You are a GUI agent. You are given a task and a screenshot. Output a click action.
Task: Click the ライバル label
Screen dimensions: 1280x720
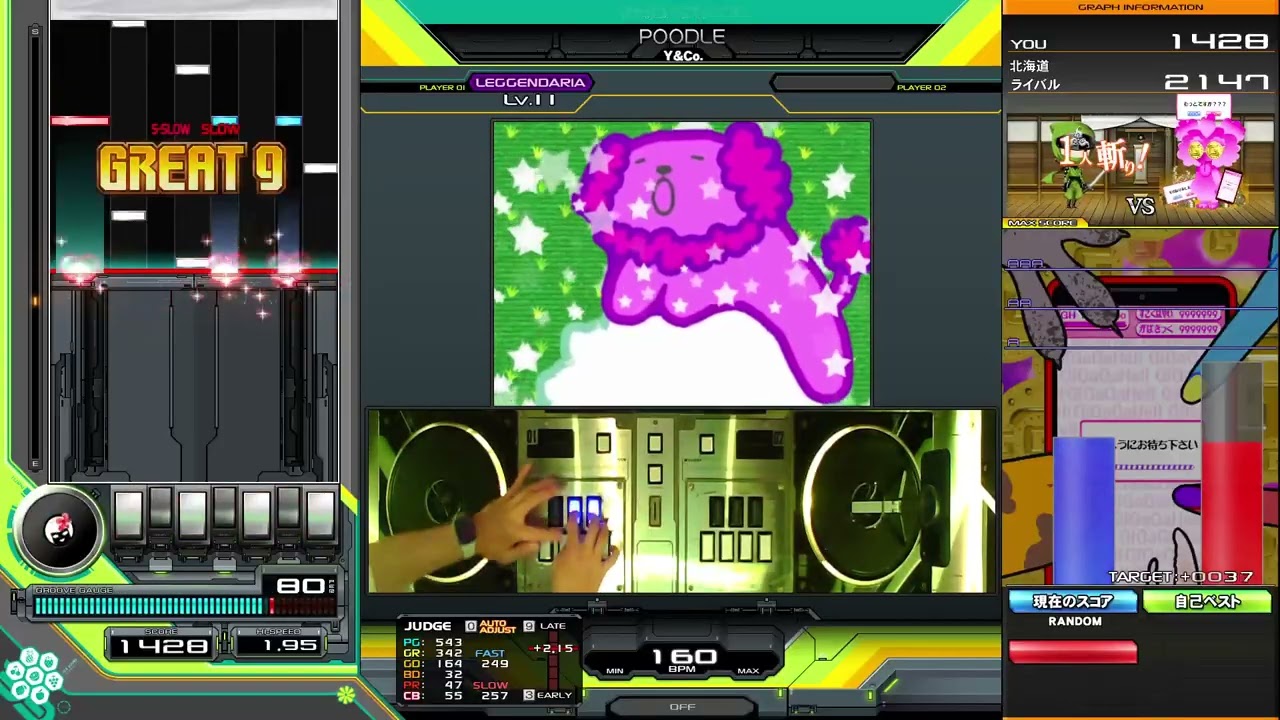1034,85
